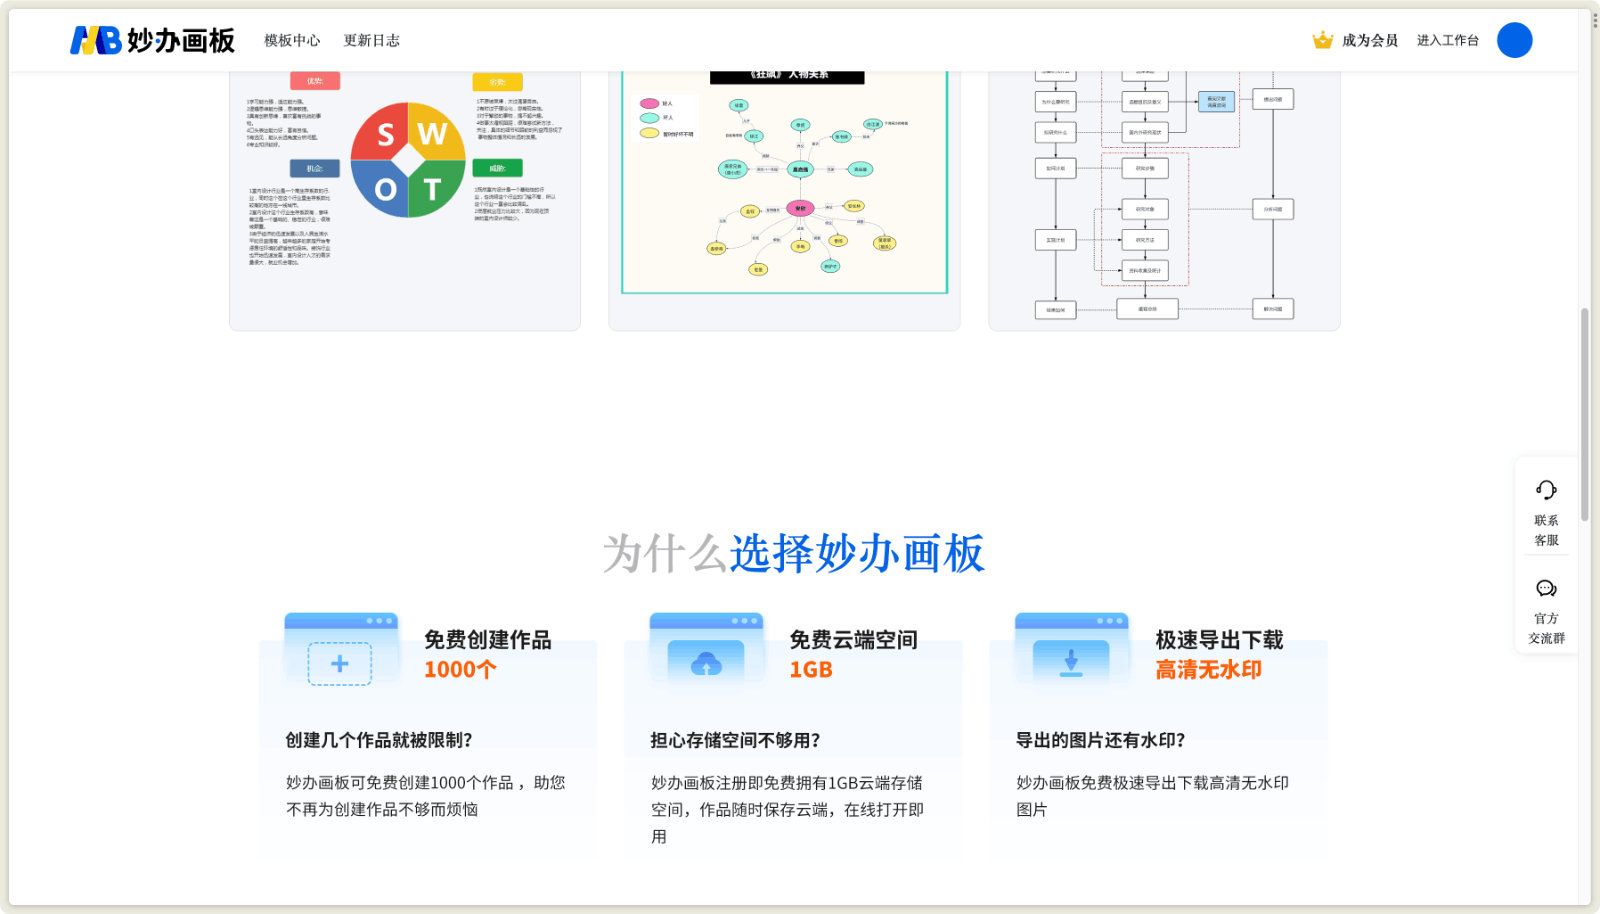Screen dimensions: 1600x914
Task: Open the blue user avatar
Action: [1514, 40]
